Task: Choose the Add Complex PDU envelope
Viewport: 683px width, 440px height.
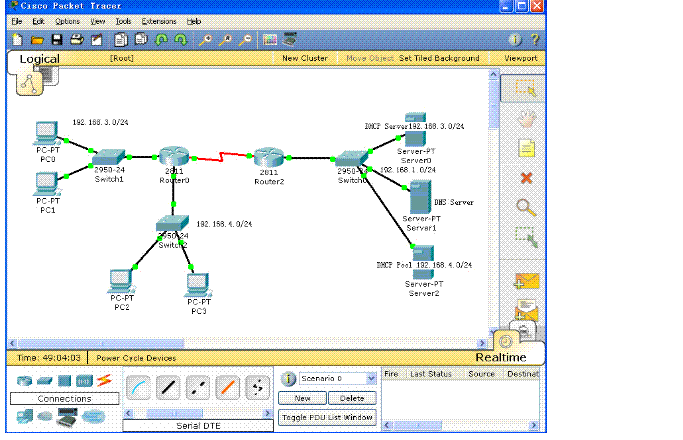Action: [527, 310]
